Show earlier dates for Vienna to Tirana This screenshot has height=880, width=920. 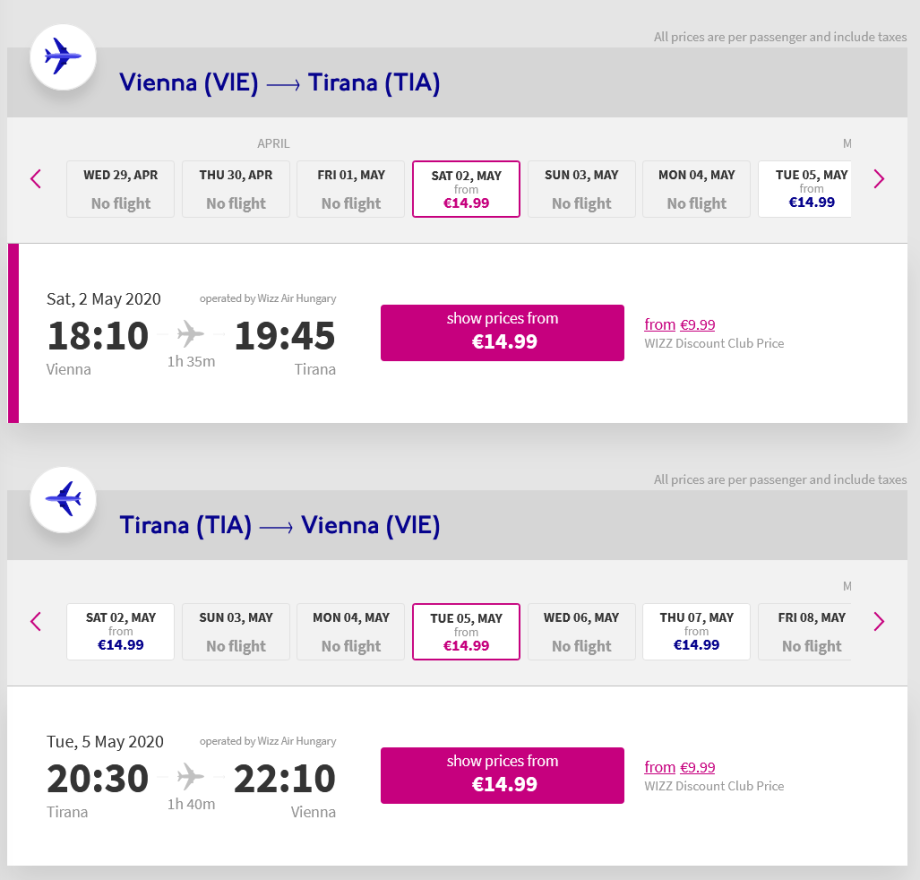coord(36,179)
